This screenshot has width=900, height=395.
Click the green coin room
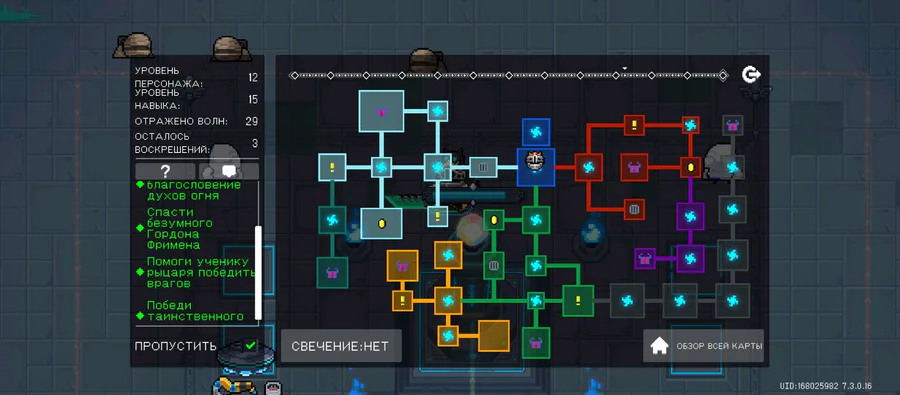tap(494, 220)
